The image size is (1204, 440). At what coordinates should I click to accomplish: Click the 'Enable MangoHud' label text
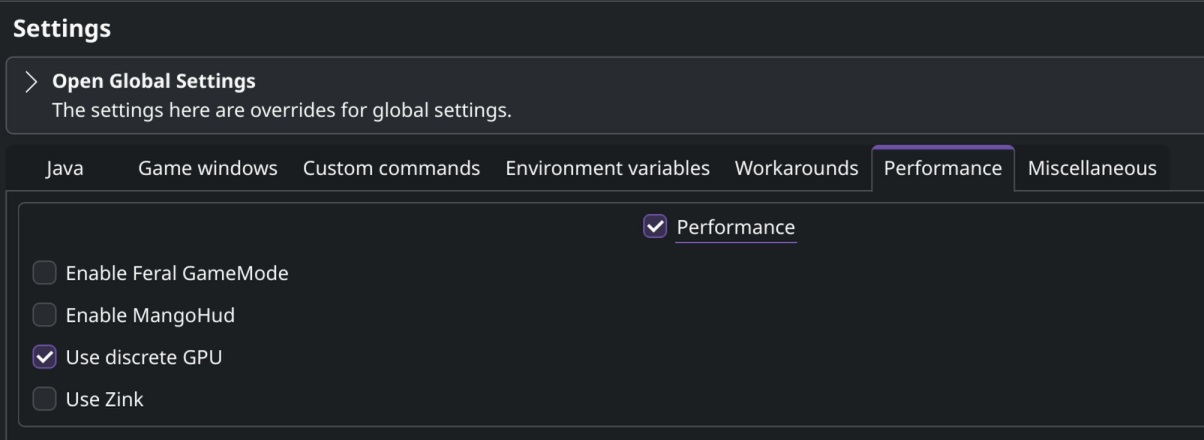(x=150, y=315)
